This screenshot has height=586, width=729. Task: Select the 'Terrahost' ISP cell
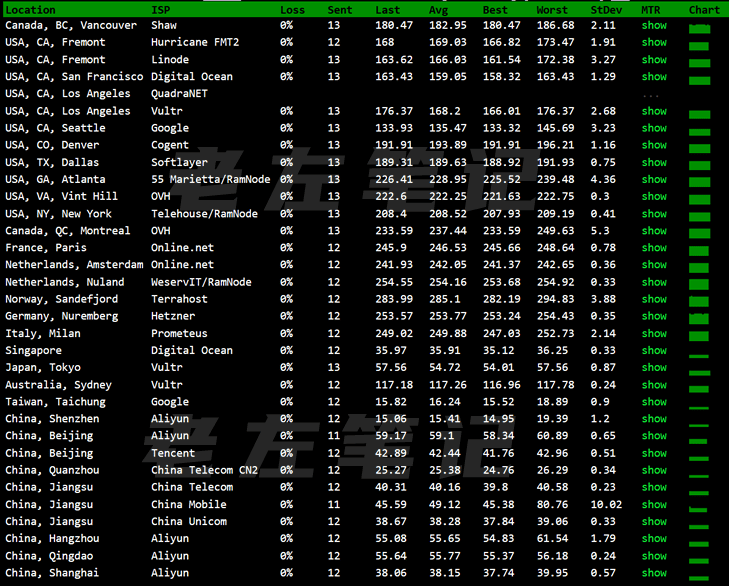[x=179, y=299]
